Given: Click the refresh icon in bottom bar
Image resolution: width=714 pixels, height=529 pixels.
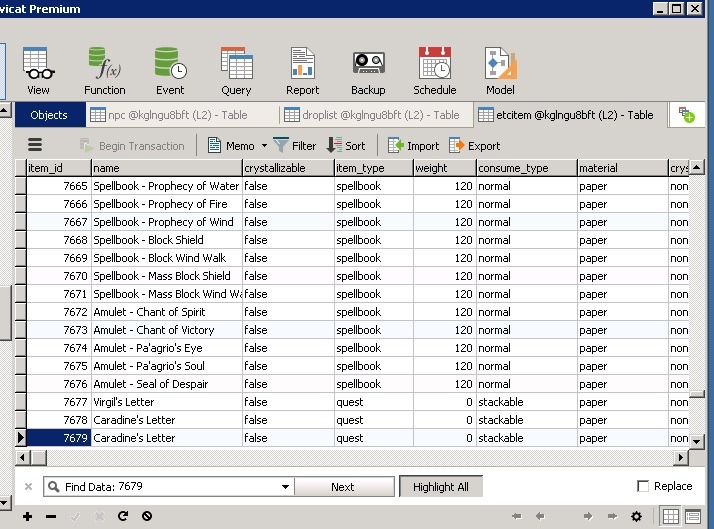Looking at the screenshot, I should [x=123, y=516].
